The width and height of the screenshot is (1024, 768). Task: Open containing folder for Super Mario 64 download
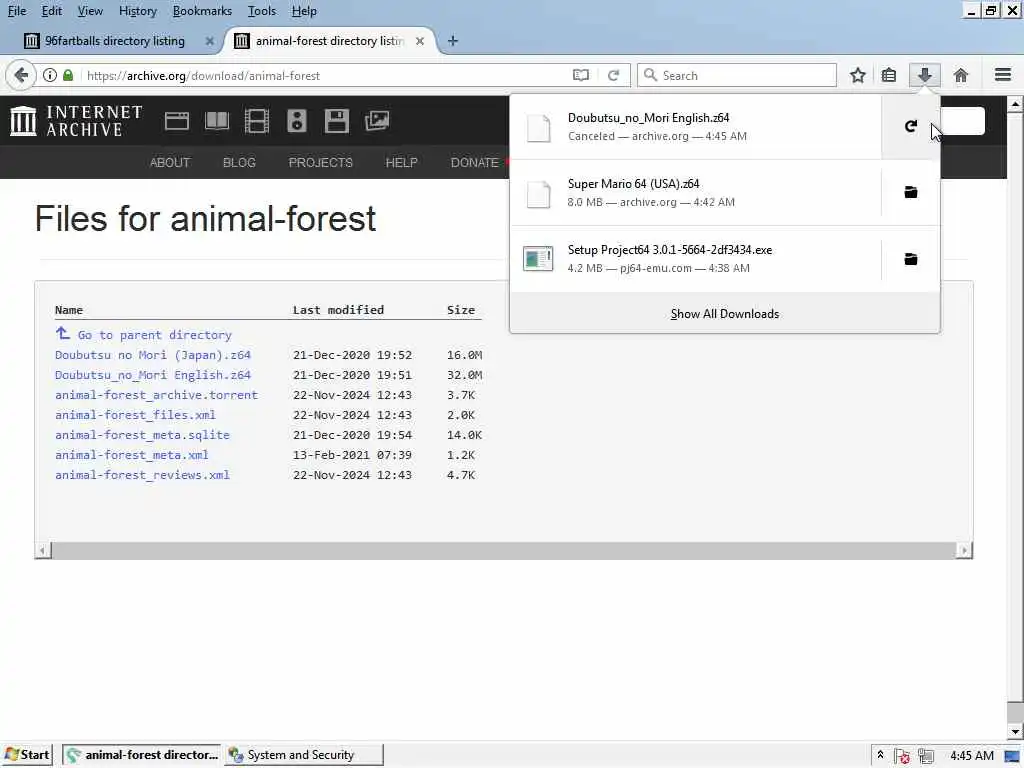click(x=910, y=192)
